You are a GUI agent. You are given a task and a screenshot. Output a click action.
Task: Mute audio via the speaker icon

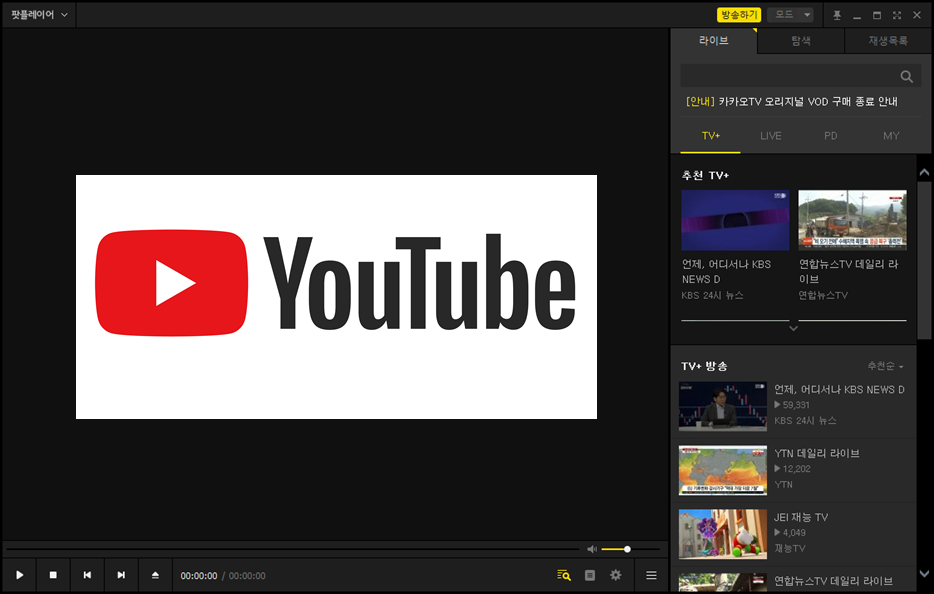tap(591, 549)
